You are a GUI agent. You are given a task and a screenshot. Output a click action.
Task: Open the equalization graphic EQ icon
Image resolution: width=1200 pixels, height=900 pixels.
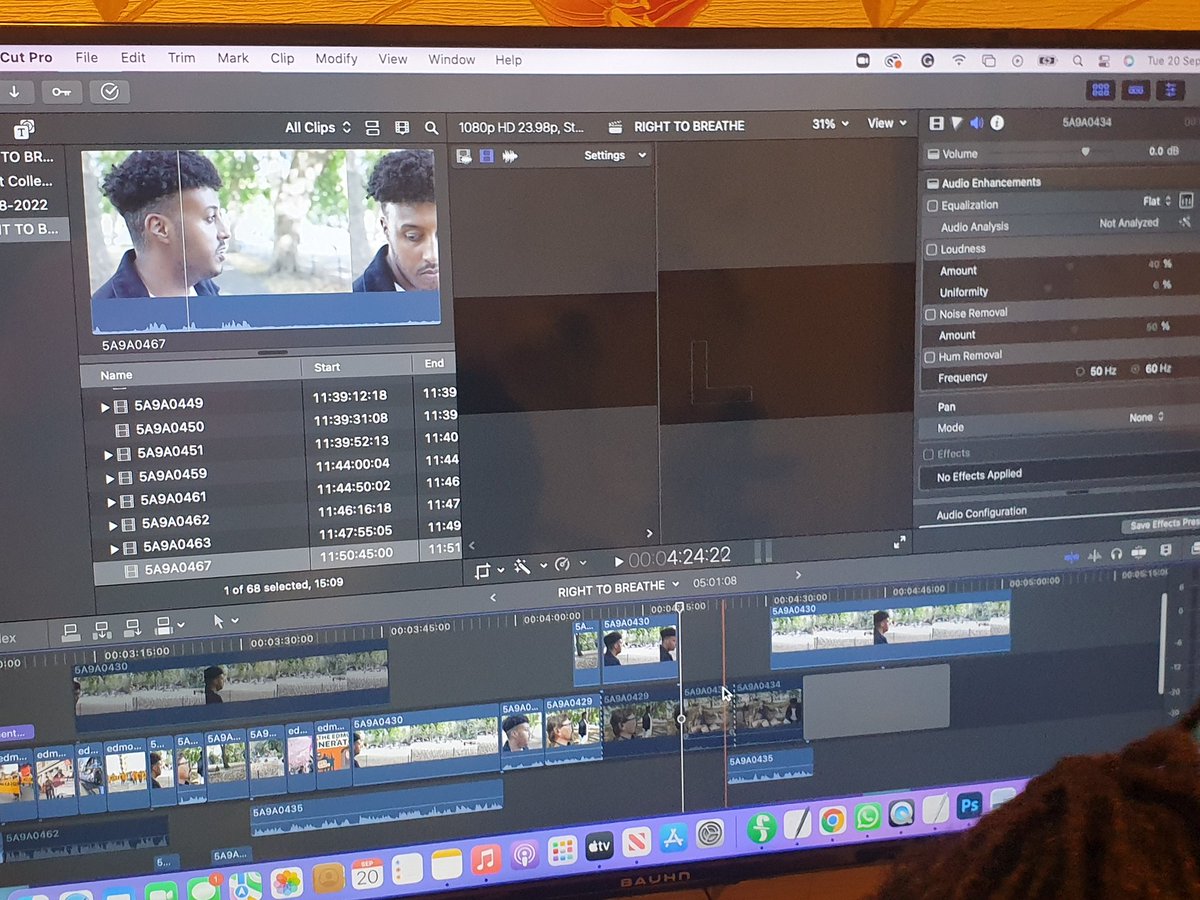coord(1186,201)
